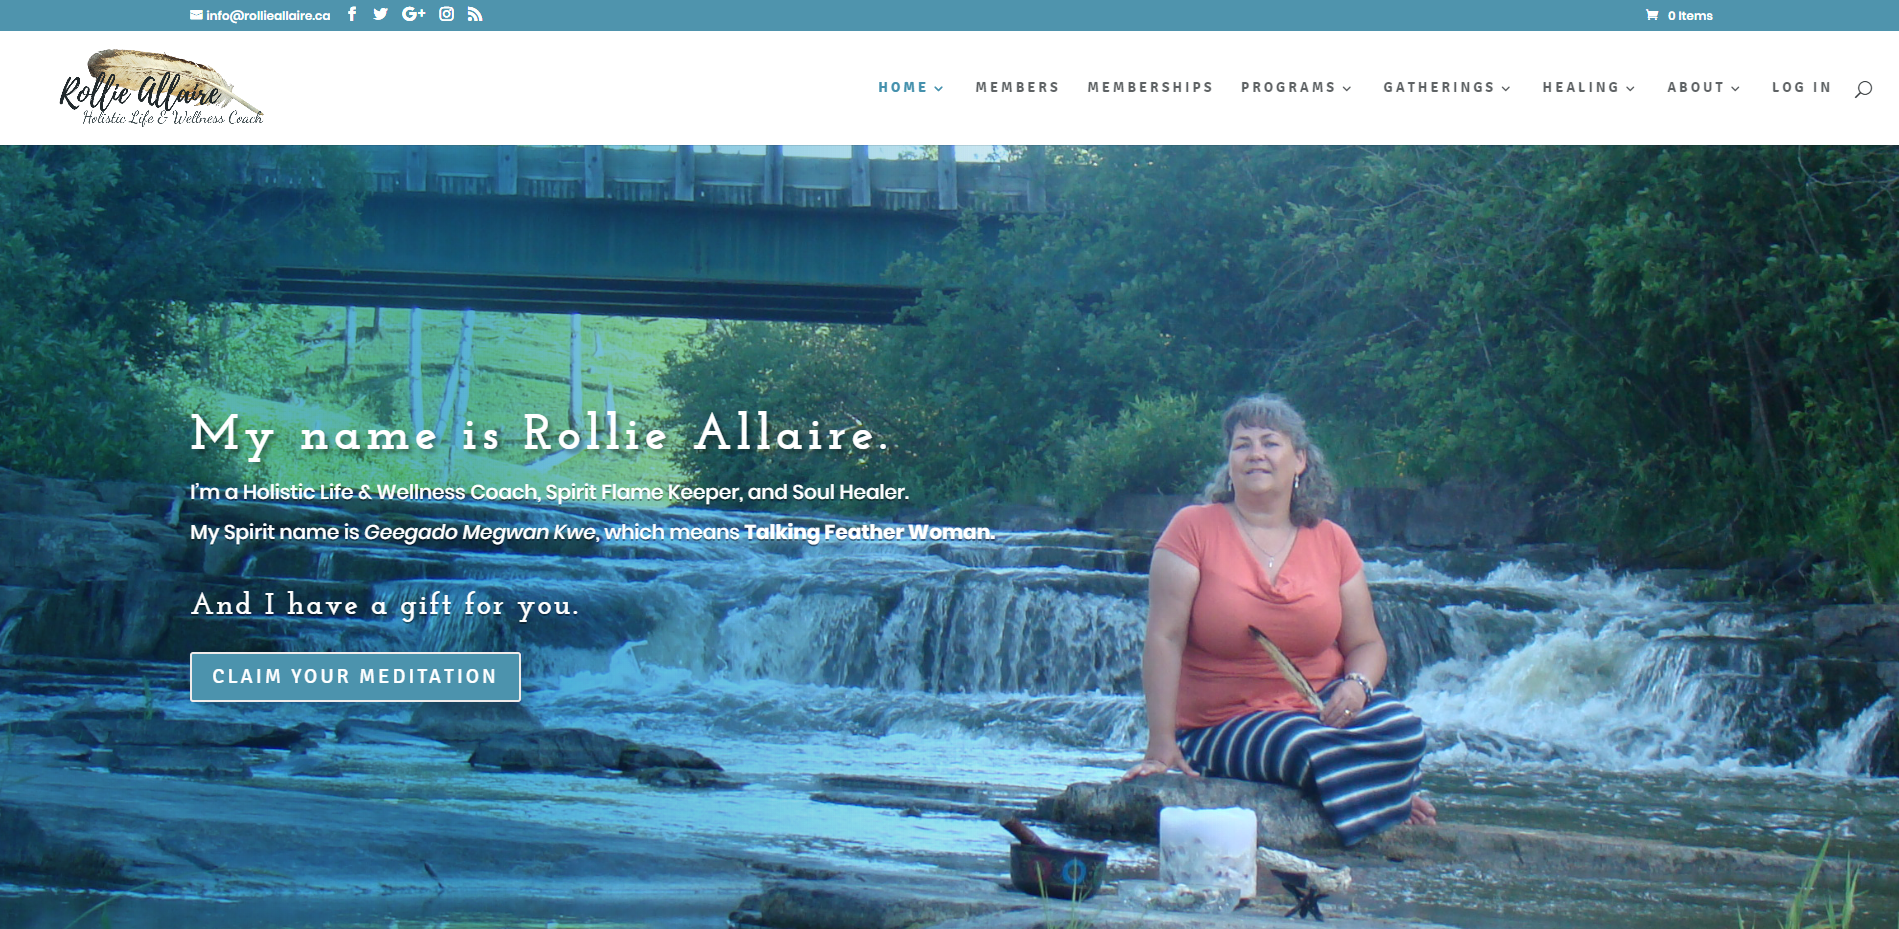
Task: Open the search magnifier icon
Action: (x=1863, y=89)
